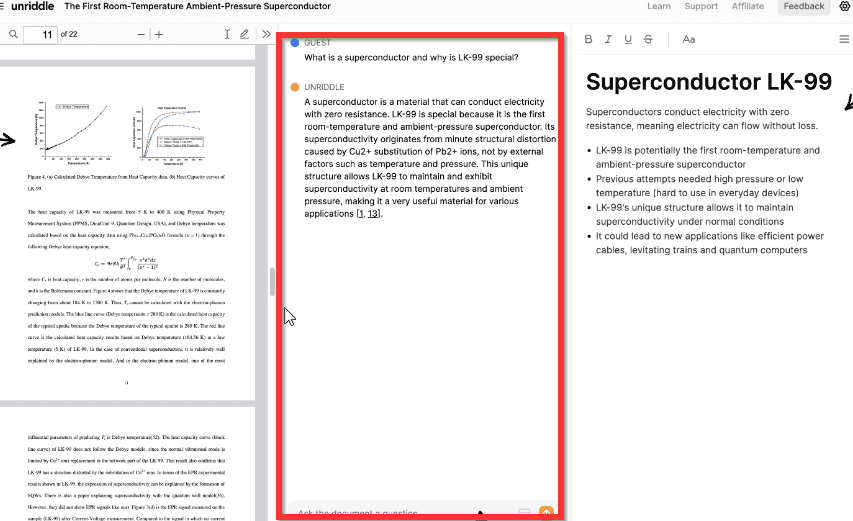The height and width of the screenshot is (521, 853).
Task: Toggle underline formatting in notes editor
Action: point(628,39)
